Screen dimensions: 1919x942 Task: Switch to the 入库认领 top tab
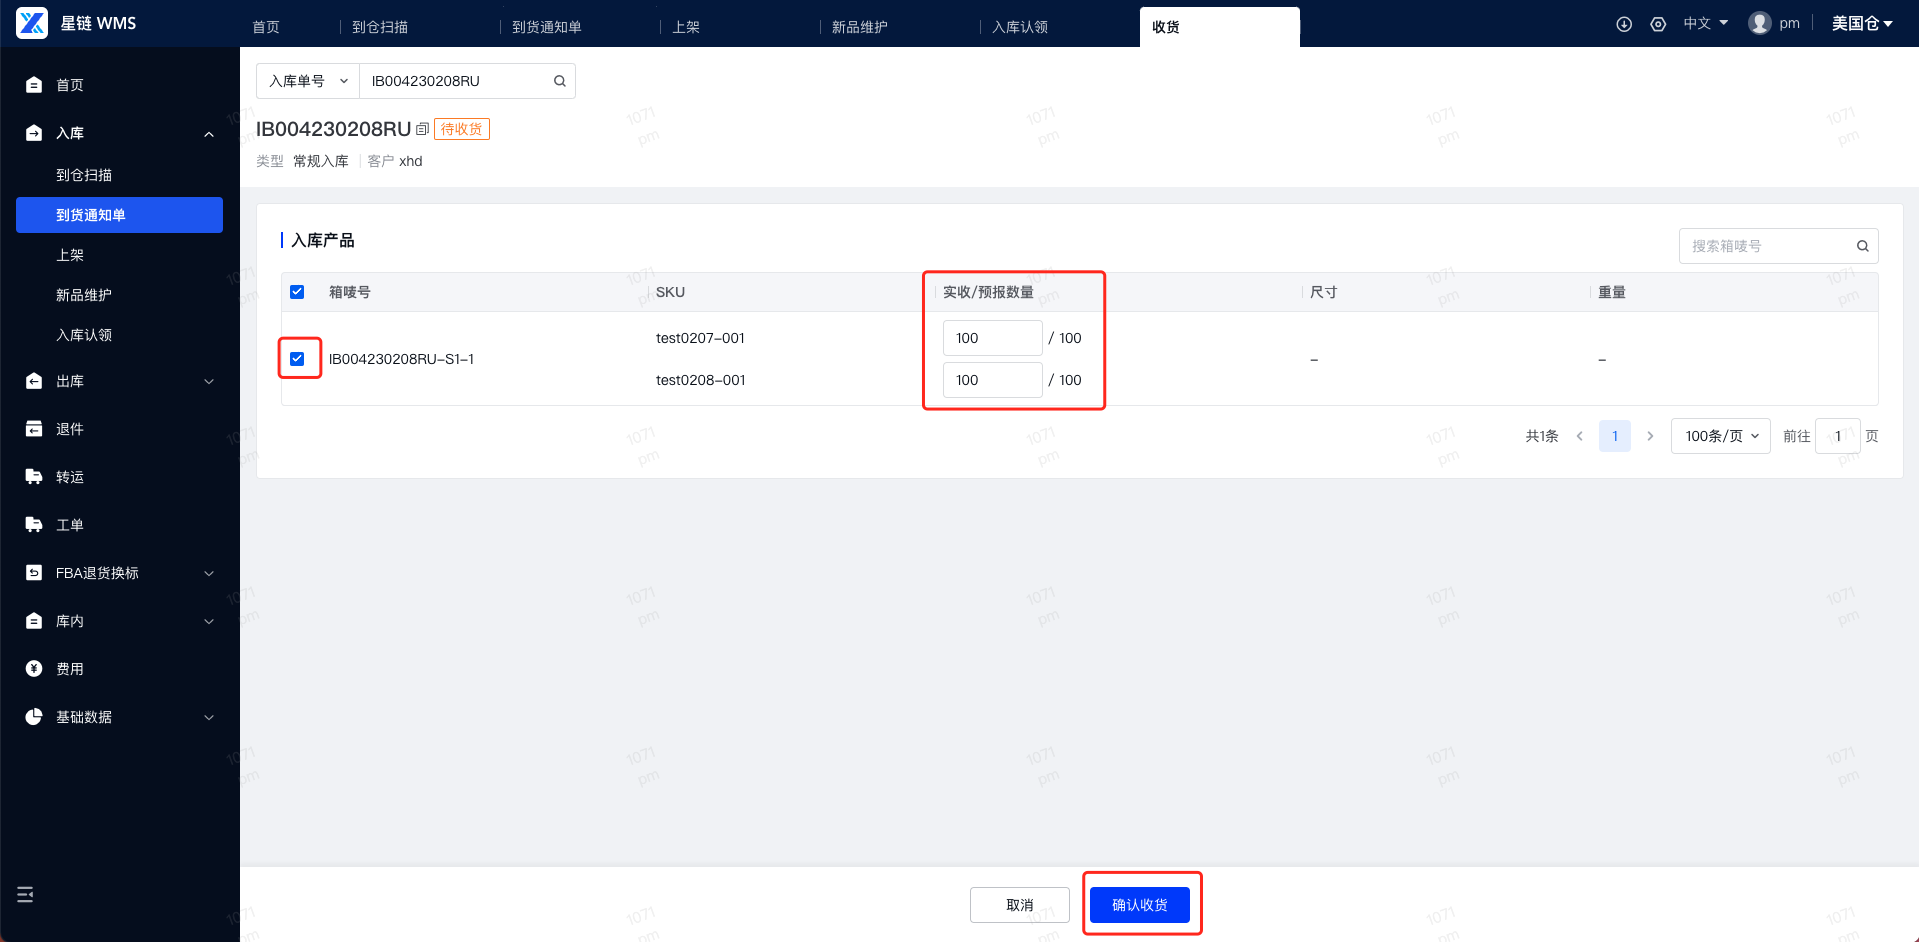click(x=1020, y=27)
